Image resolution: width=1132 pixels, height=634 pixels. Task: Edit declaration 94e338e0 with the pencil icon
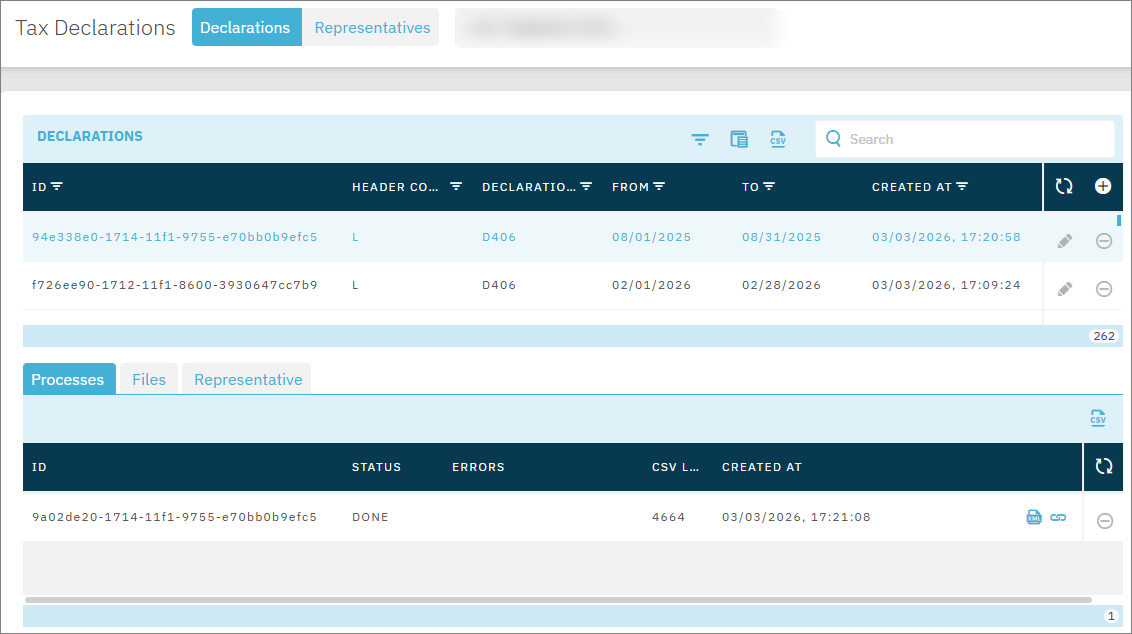[1064, 240]
